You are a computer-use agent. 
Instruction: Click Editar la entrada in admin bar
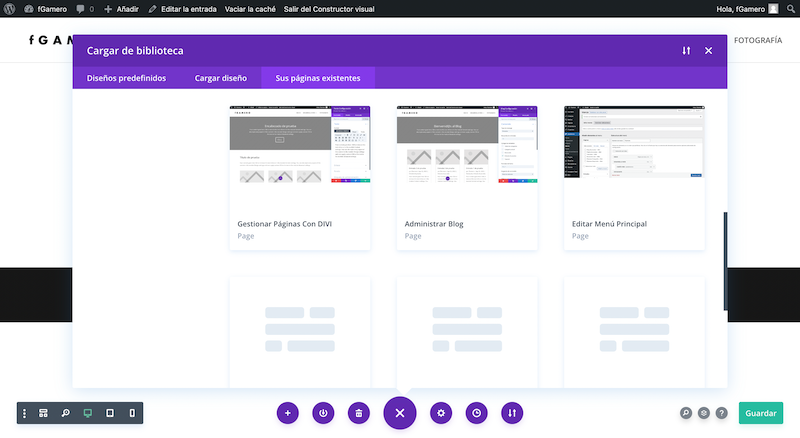(x=182, y=9)
